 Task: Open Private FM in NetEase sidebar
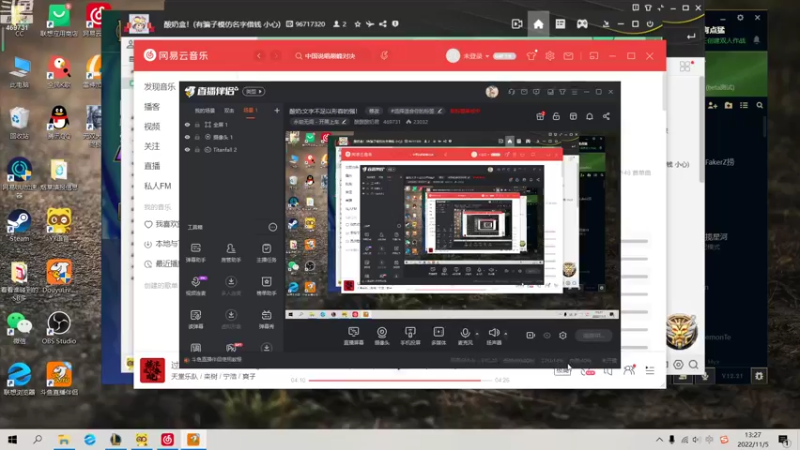click(x=157, y=186)
